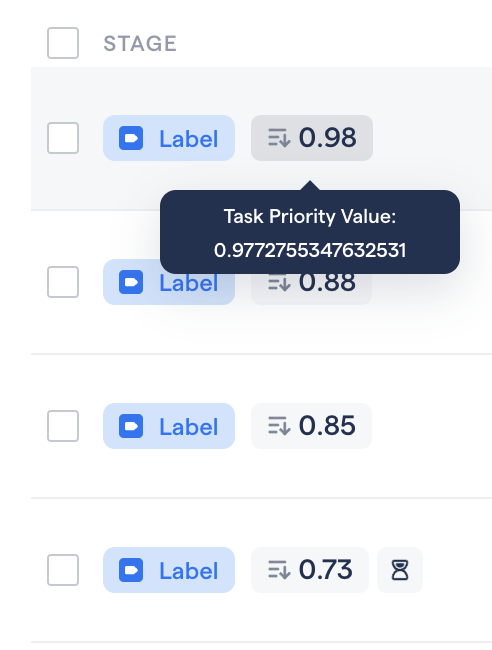
Task: Click the priority sort icon next to 0.85
Action: tap(279, 426)
